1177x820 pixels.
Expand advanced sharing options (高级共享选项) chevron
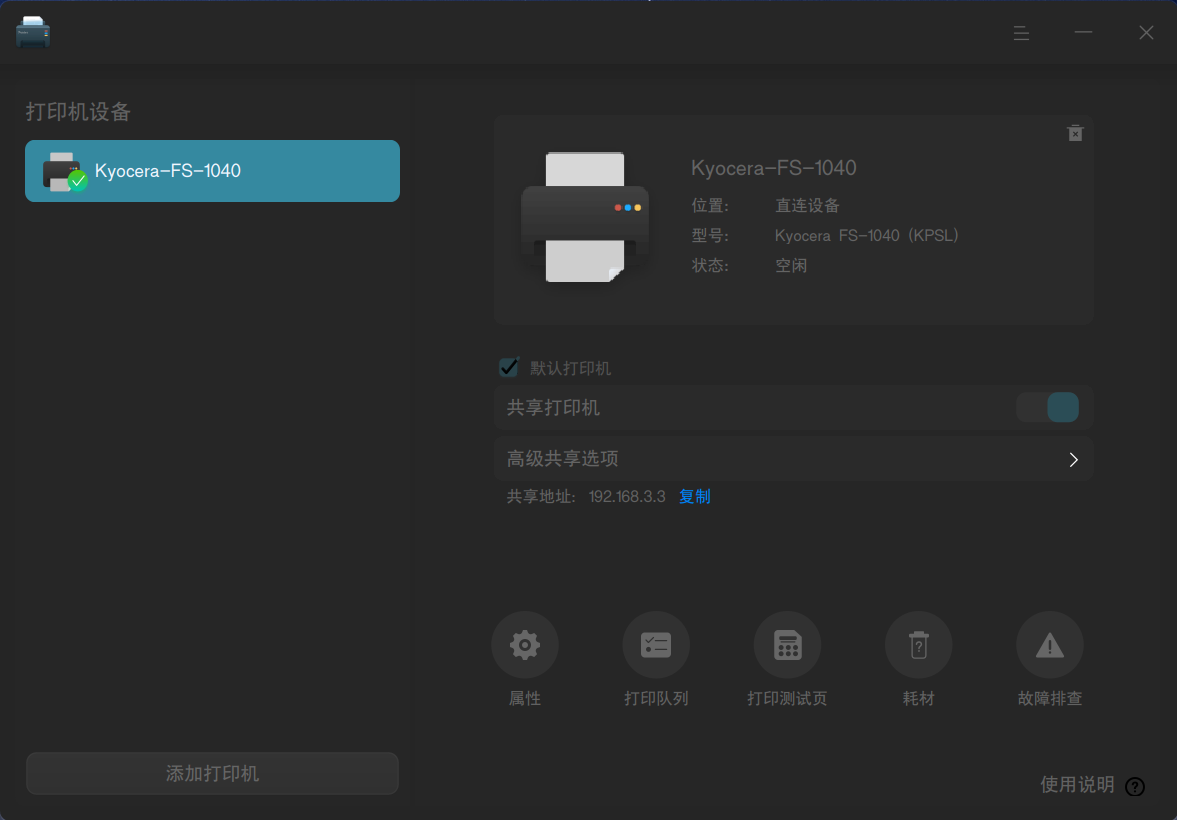tap(1073, 460)
